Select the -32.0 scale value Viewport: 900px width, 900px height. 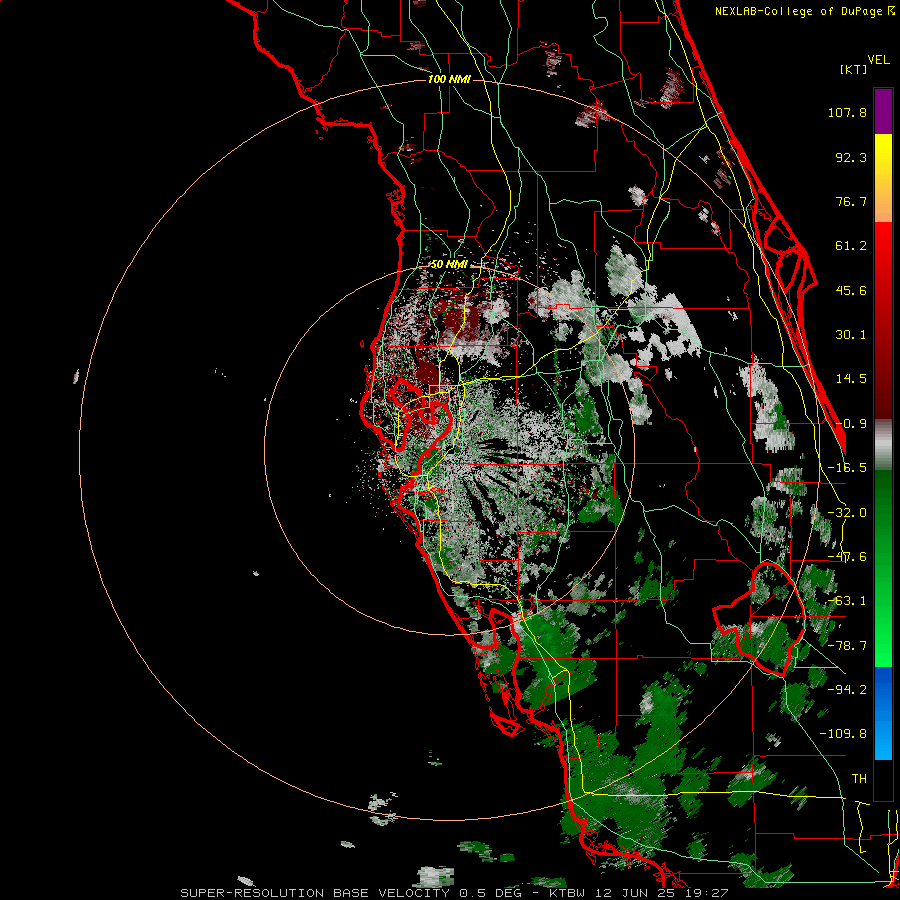click(x=847, y=513)
